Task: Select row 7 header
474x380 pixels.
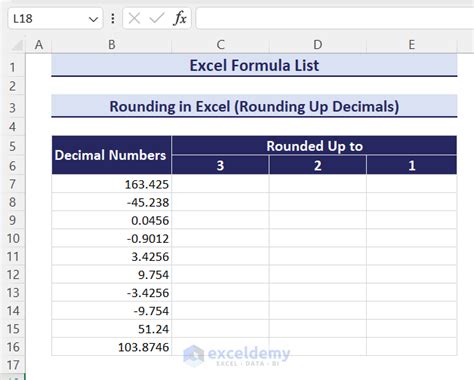Action: pos(13,184)
